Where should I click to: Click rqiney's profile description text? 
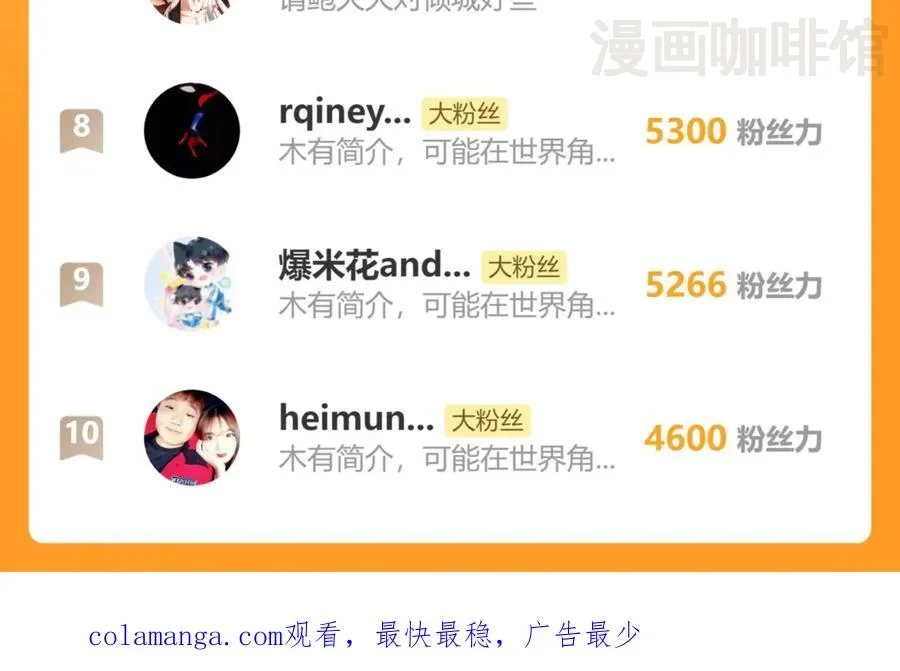click(x=447, y=153)
